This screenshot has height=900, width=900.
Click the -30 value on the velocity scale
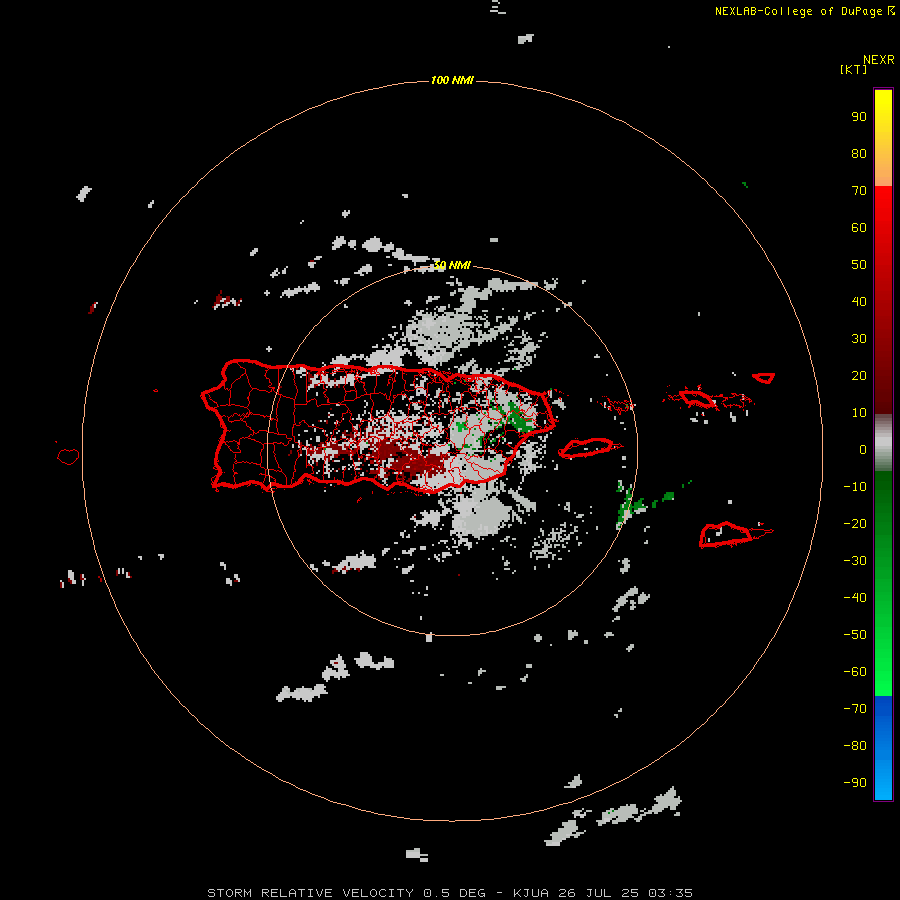(x=855, y=561)
